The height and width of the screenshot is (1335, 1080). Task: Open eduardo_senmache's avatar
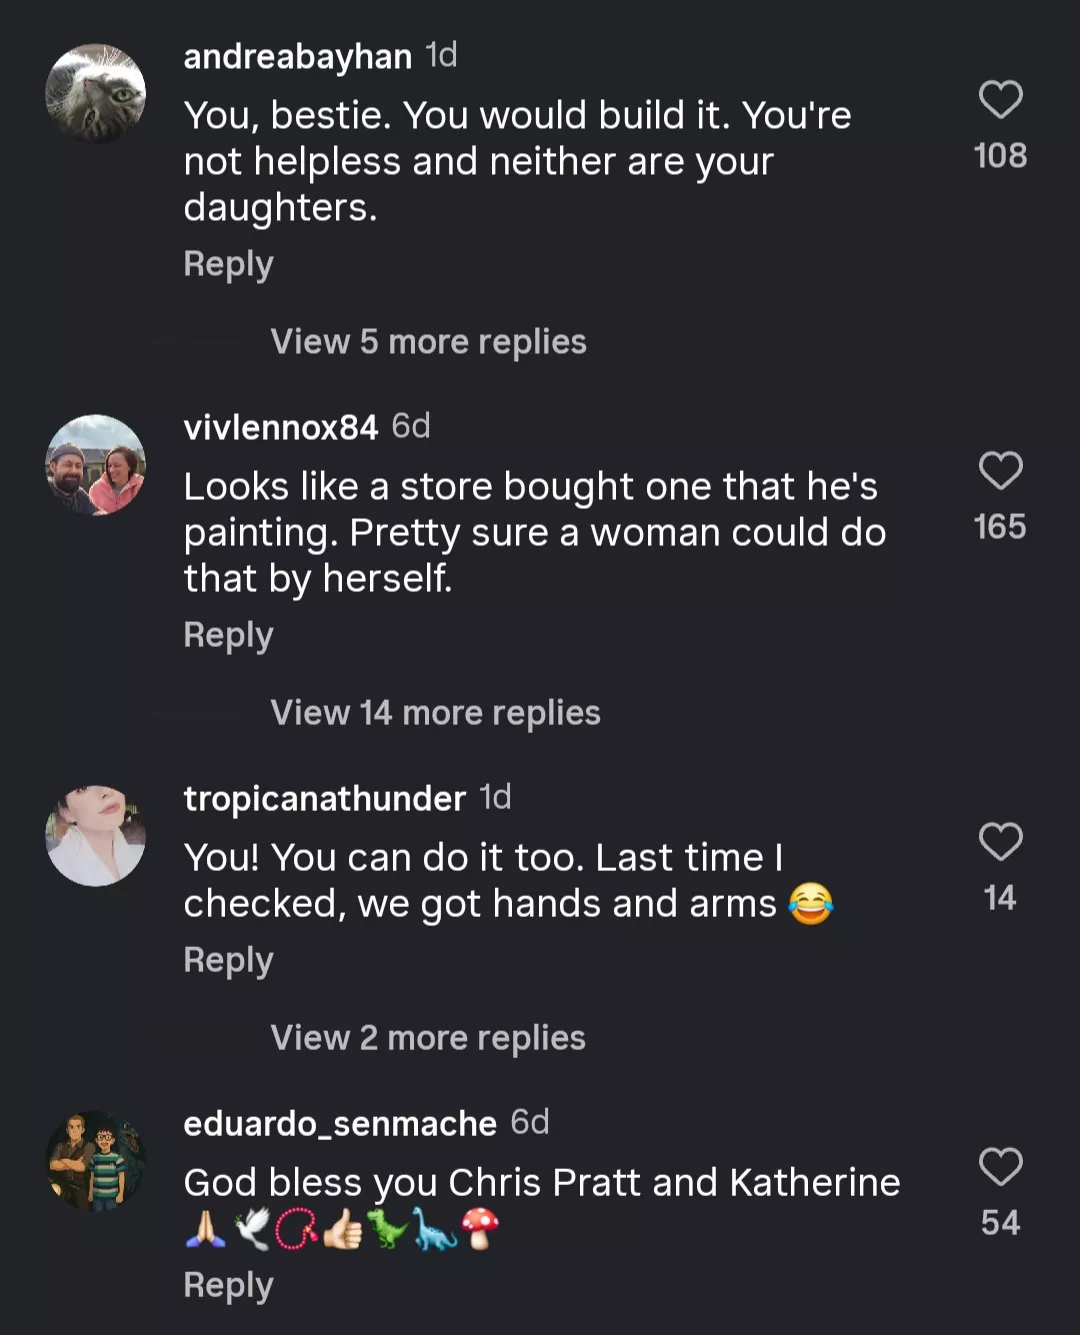pyautogui.click(x=96, y=1161)
